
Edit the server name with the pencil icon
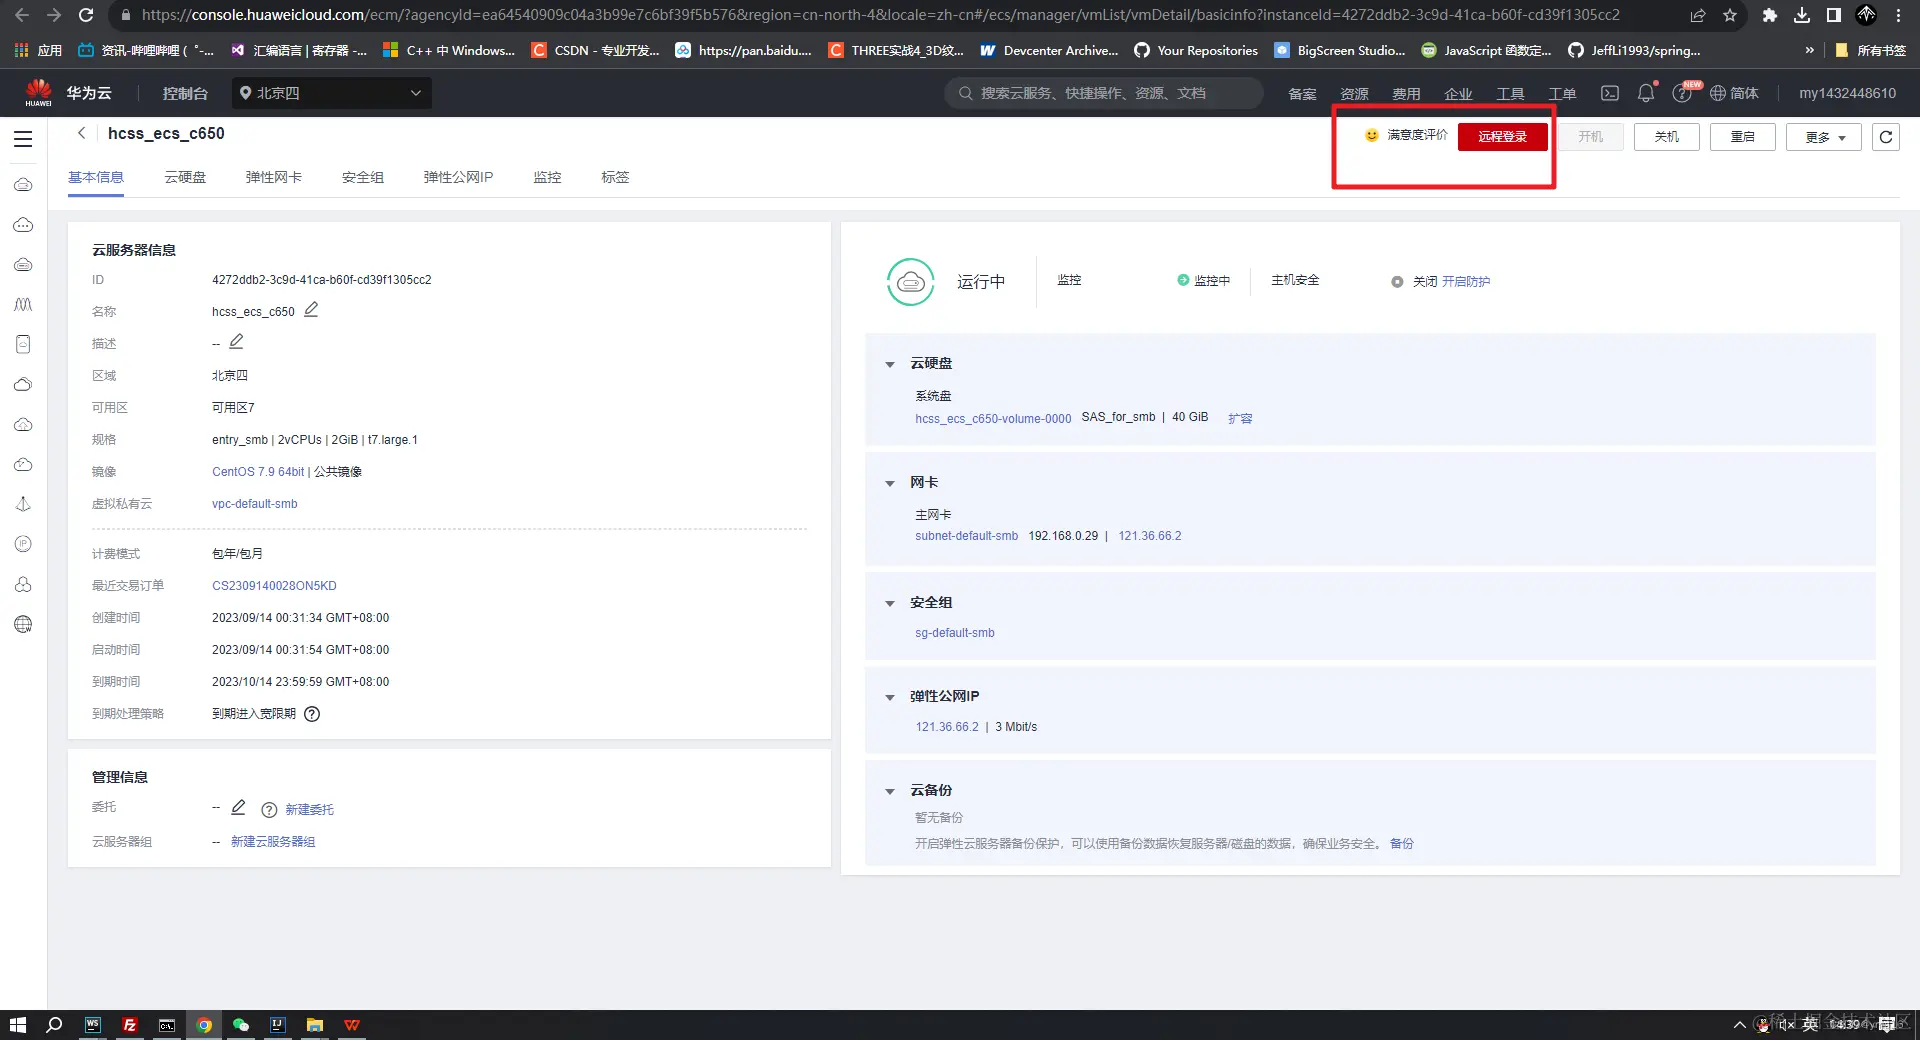pyautogui.click(x=311, y=310)
